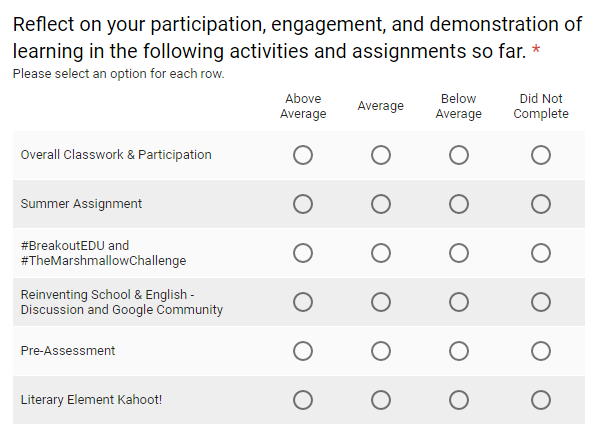Mark Literary Element Kahoot! as Did Not Complete

541,400
